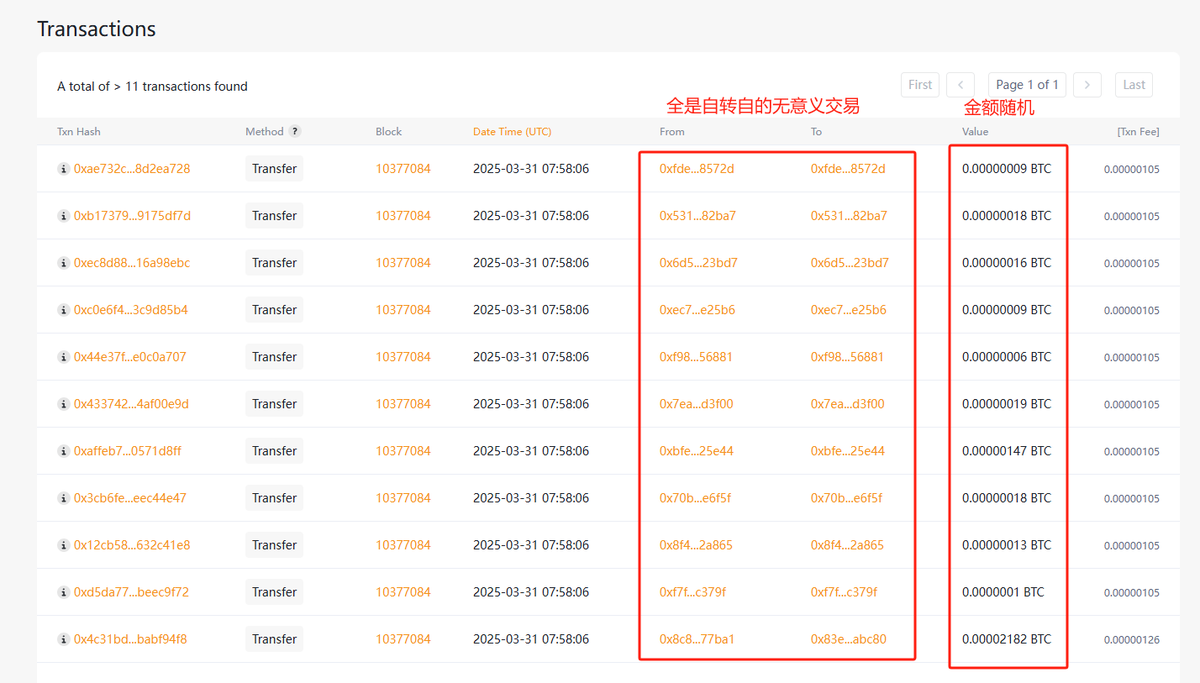The width and height of the screenshot is (1200, 683).
Task: Open From address 0xf98...56881
Action: click(696, 357)
